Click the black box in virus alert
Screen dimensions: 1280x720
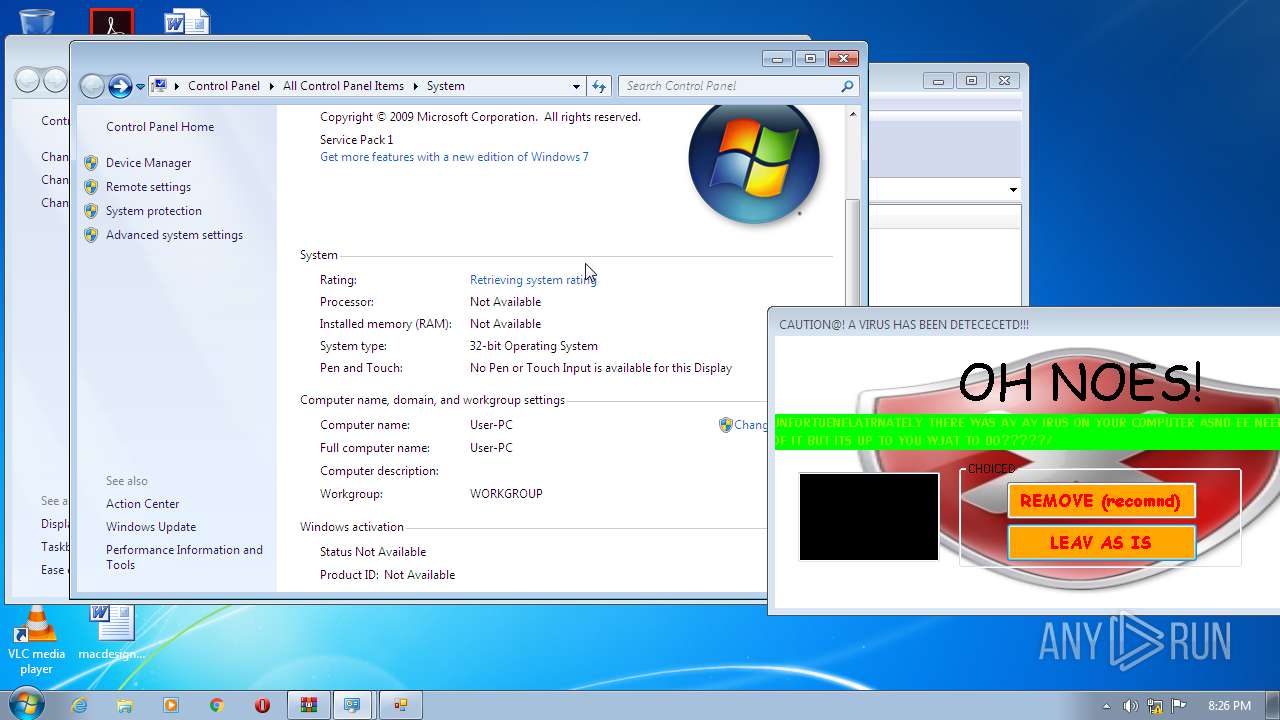pos(869,517)
